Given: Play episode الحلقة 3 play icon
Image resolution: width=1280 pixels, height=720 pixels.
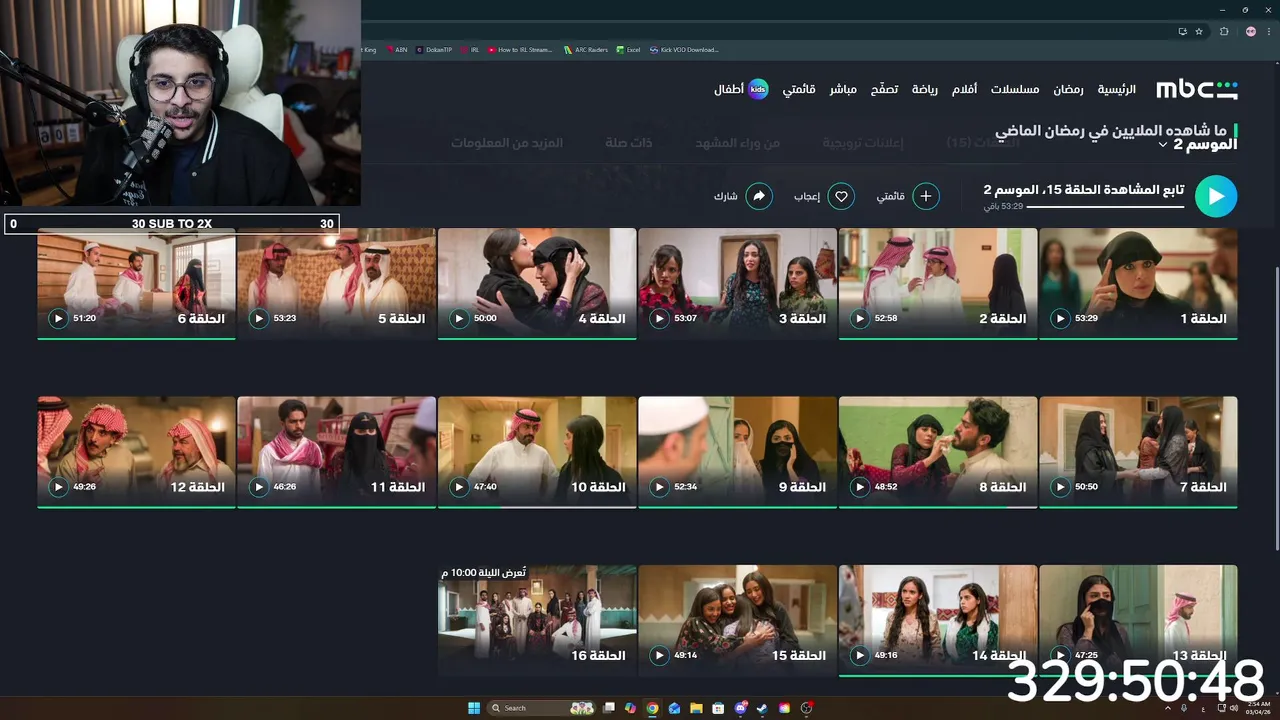Looking at the screenshot, I should point(659,319).
